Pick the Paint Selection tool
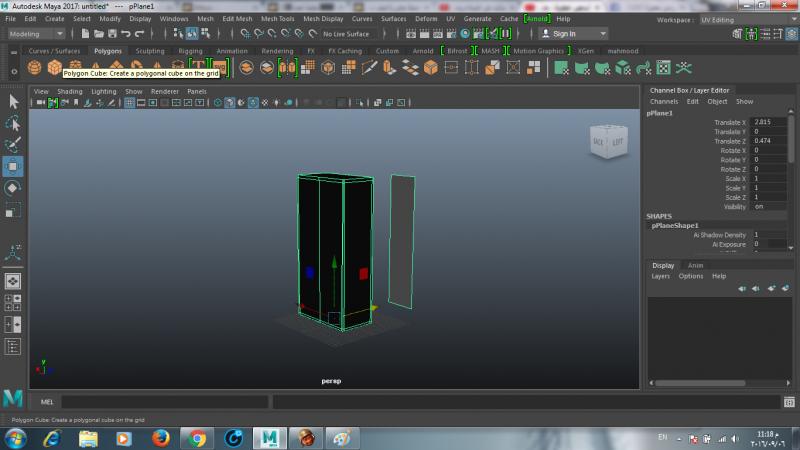This screenshot has width=800, height=450. [x=13, y=145]
